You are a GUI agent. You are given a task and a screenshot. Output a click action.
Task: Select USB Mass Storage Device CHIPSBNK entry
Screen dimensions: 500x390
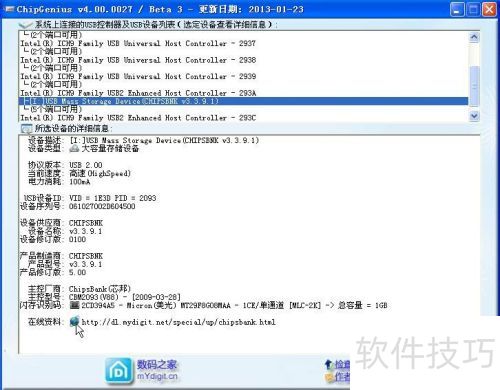(243, 101)
